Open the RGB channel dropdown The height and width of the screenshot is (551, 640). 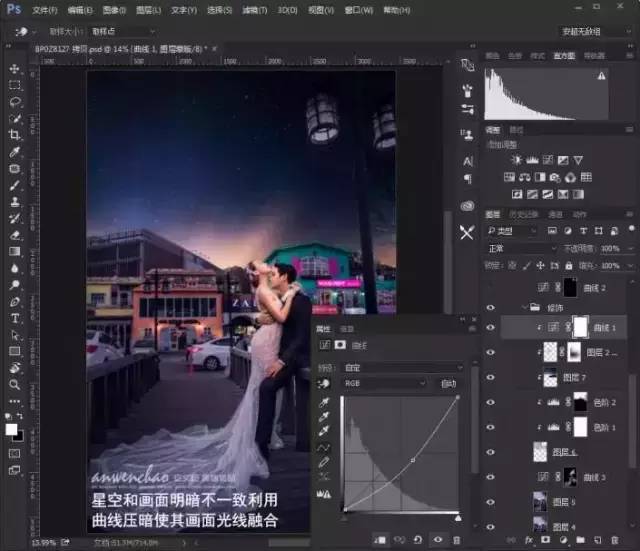pyautogui.click(x=384, y=384)
